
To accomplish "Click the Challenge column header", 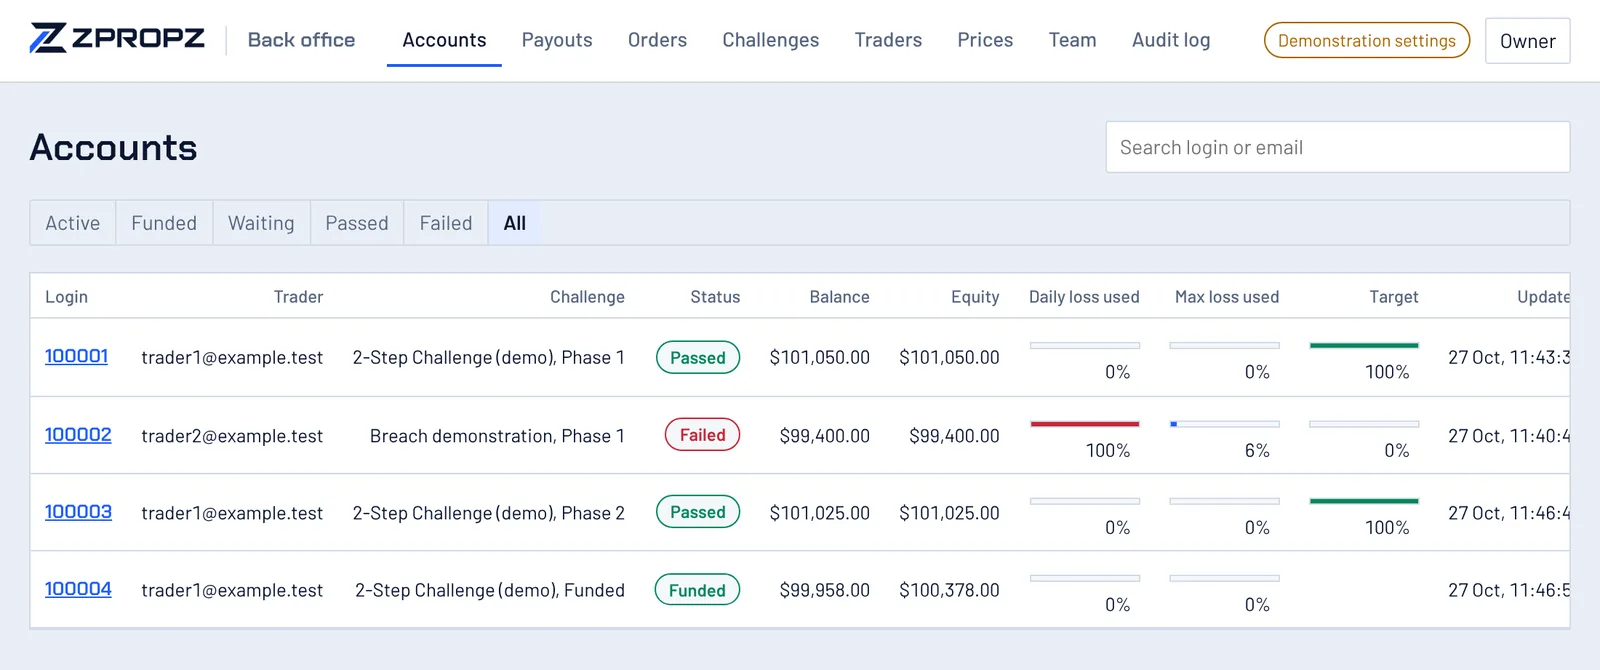I will click(587, 297).
